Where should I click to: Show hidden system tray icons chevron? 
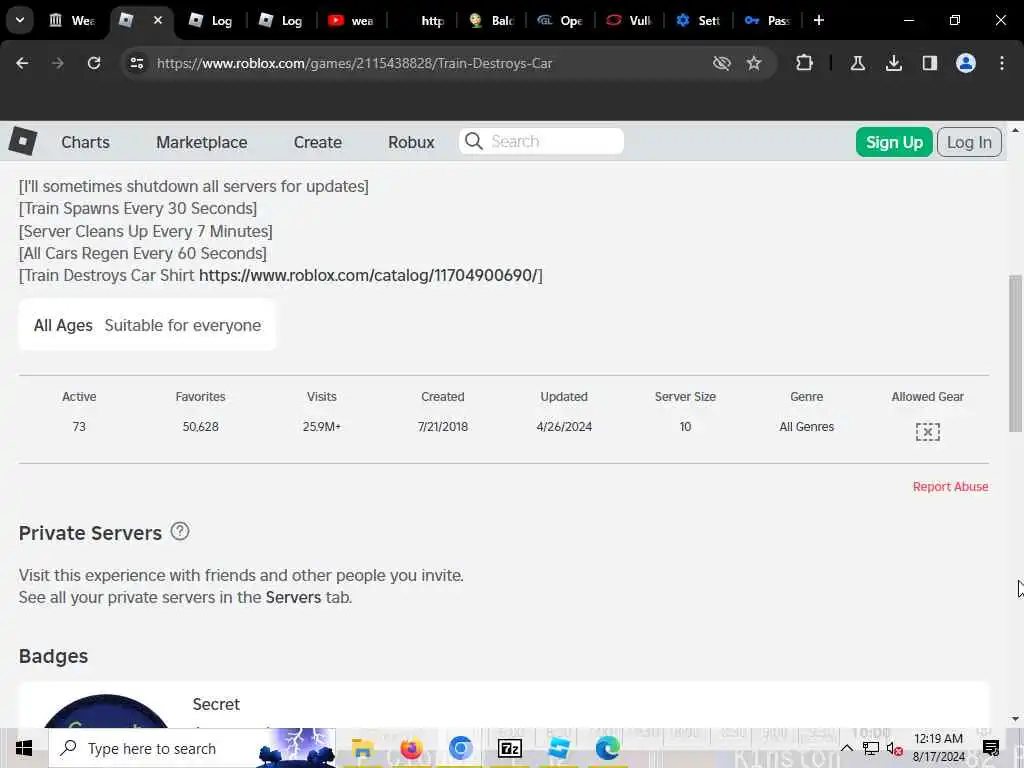click(x=846, y=748)
